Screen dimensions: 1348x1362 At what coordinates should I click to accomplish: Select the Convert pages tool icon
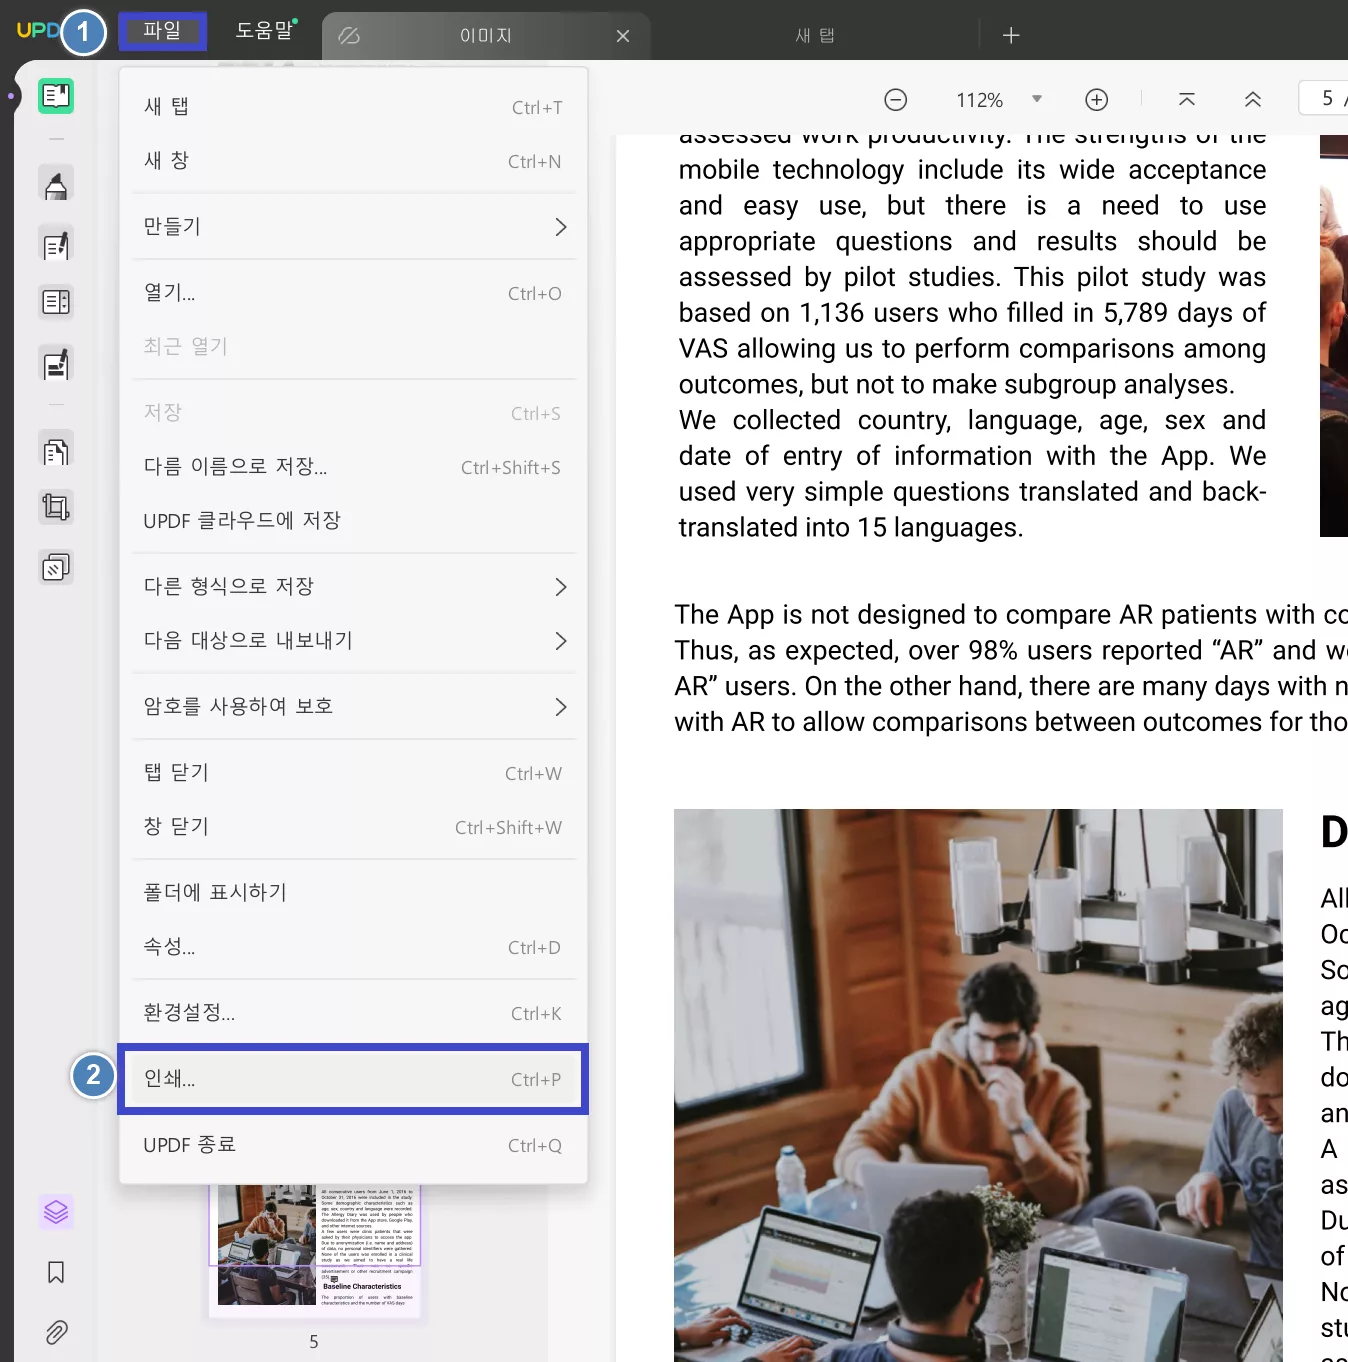tap(56, 451)
